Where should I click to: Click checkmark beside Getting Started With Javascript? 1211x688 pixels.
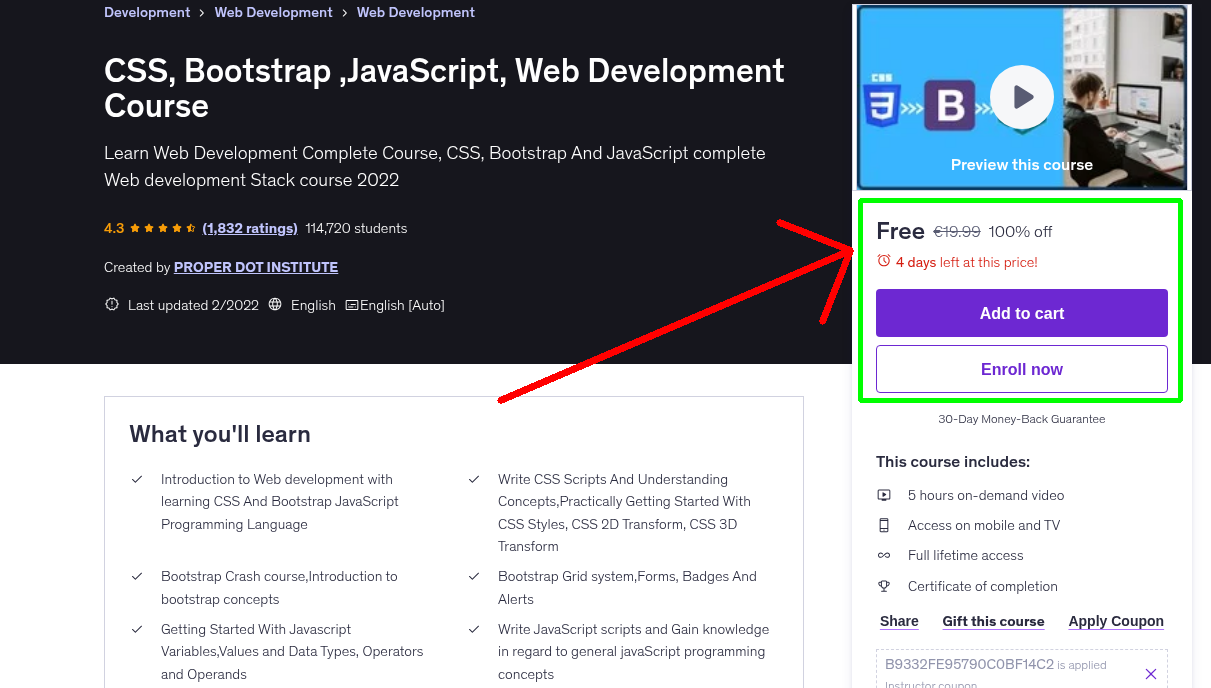click(x=137, y=630)
